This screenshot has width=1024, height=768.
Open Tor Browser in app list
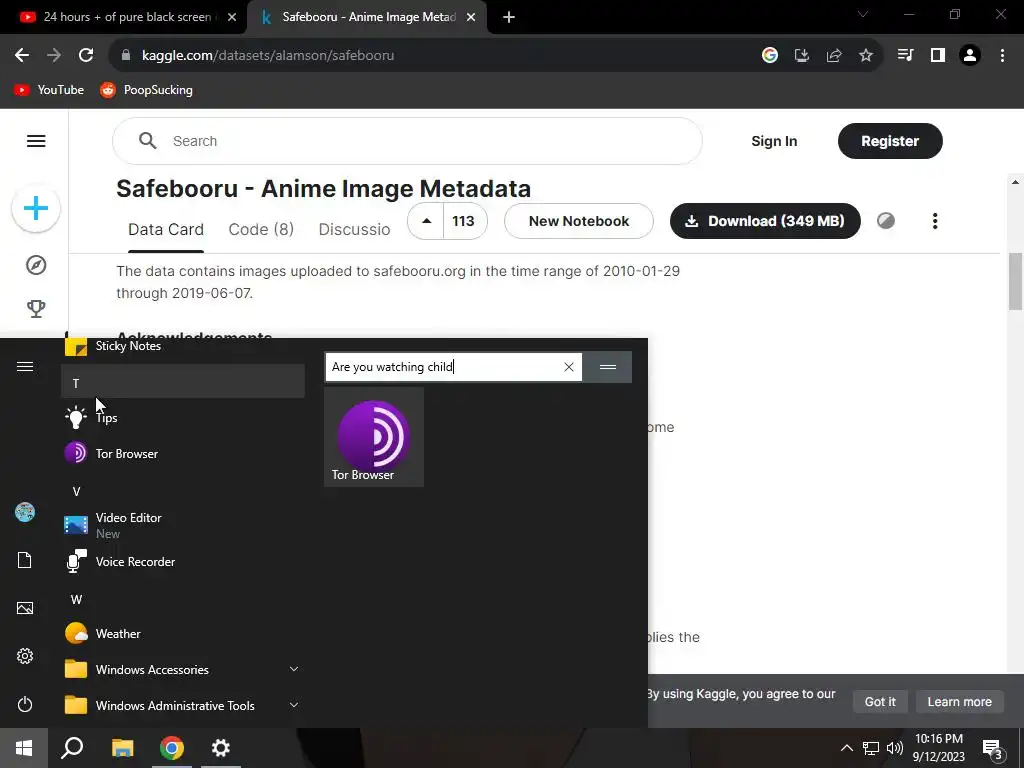(183, 453)
